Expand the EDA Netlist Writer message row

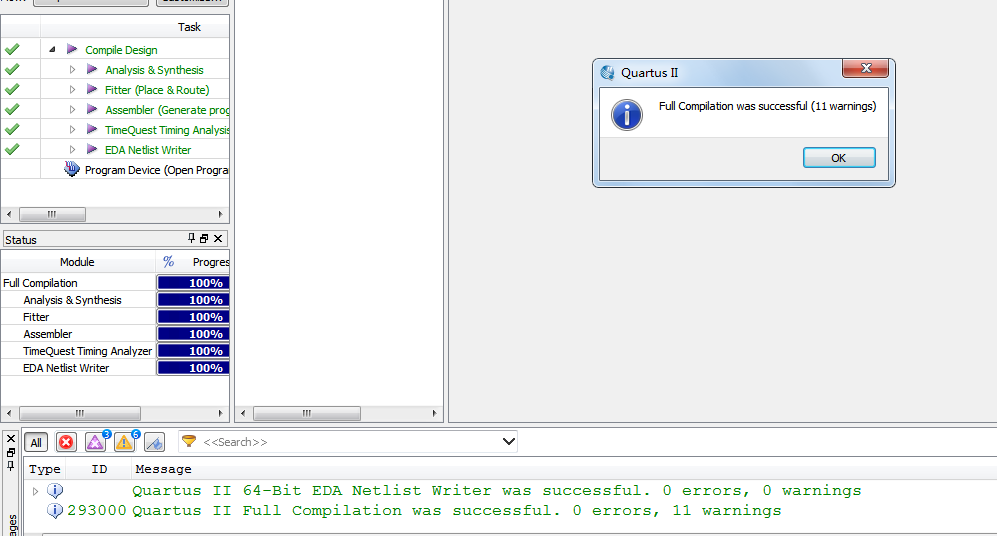click(x=36, y=491)
